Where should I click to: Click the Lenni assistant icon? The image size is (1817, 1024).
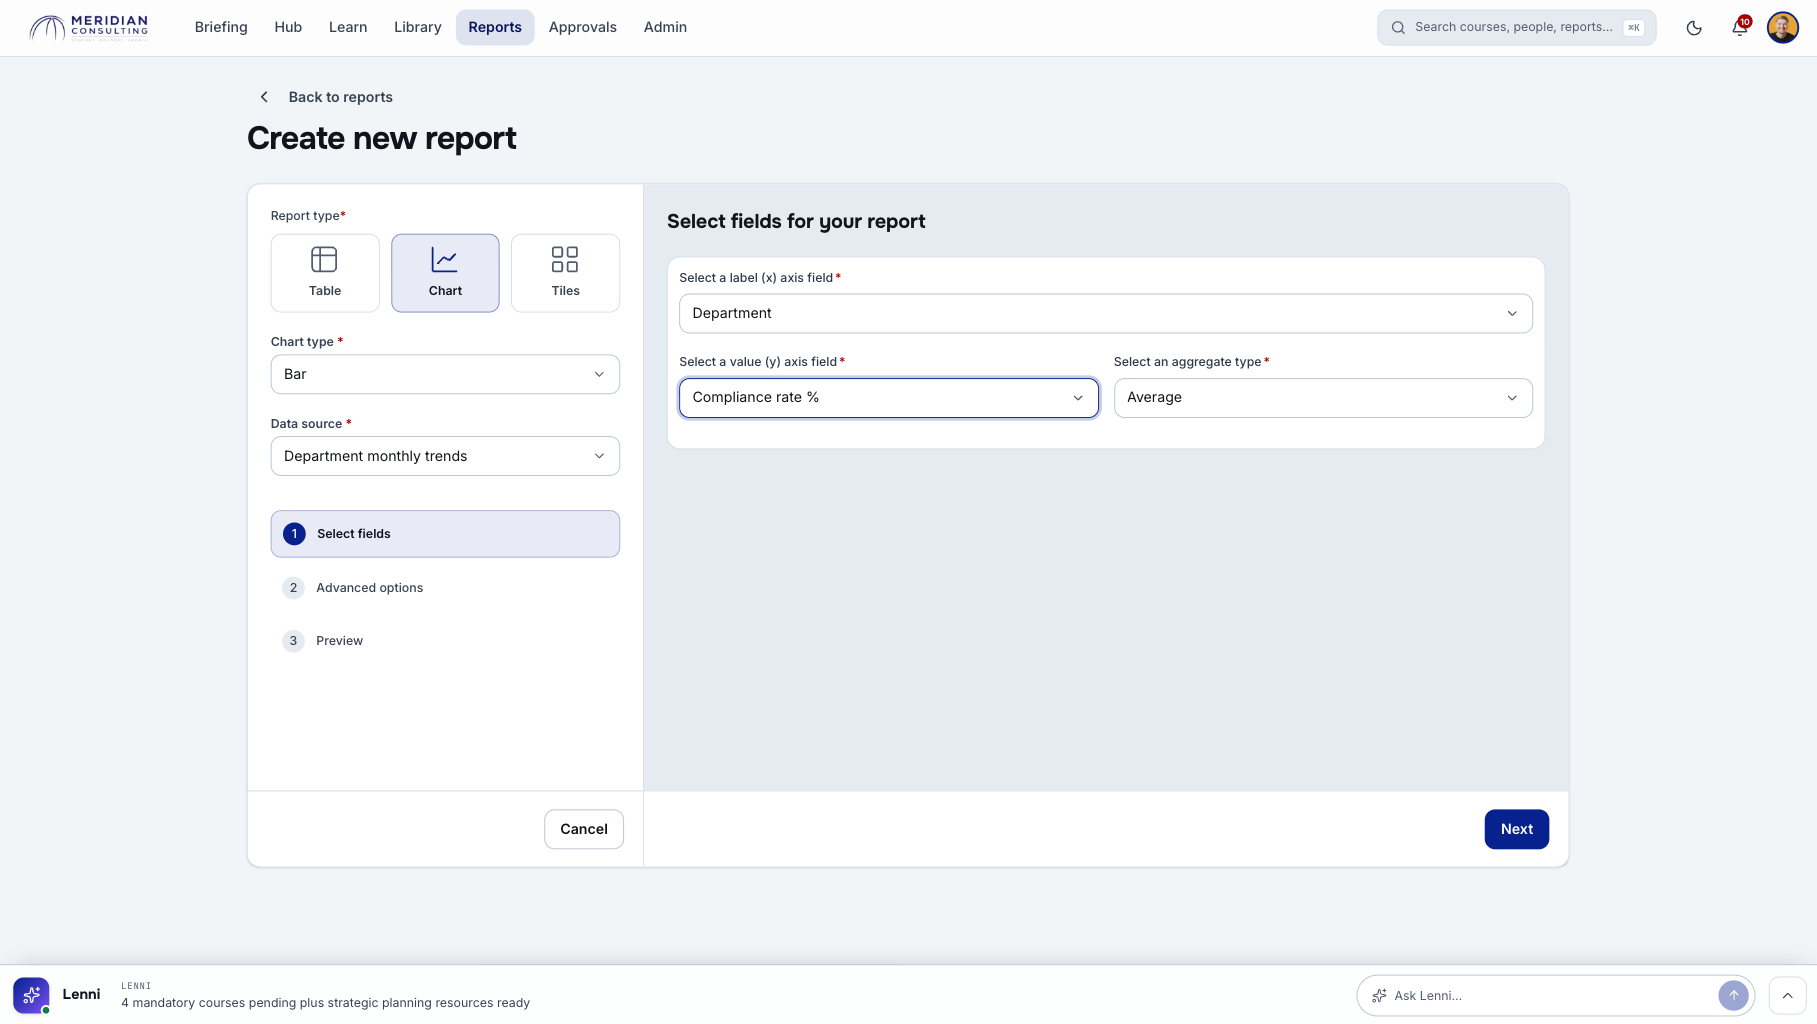coord(31,995)
